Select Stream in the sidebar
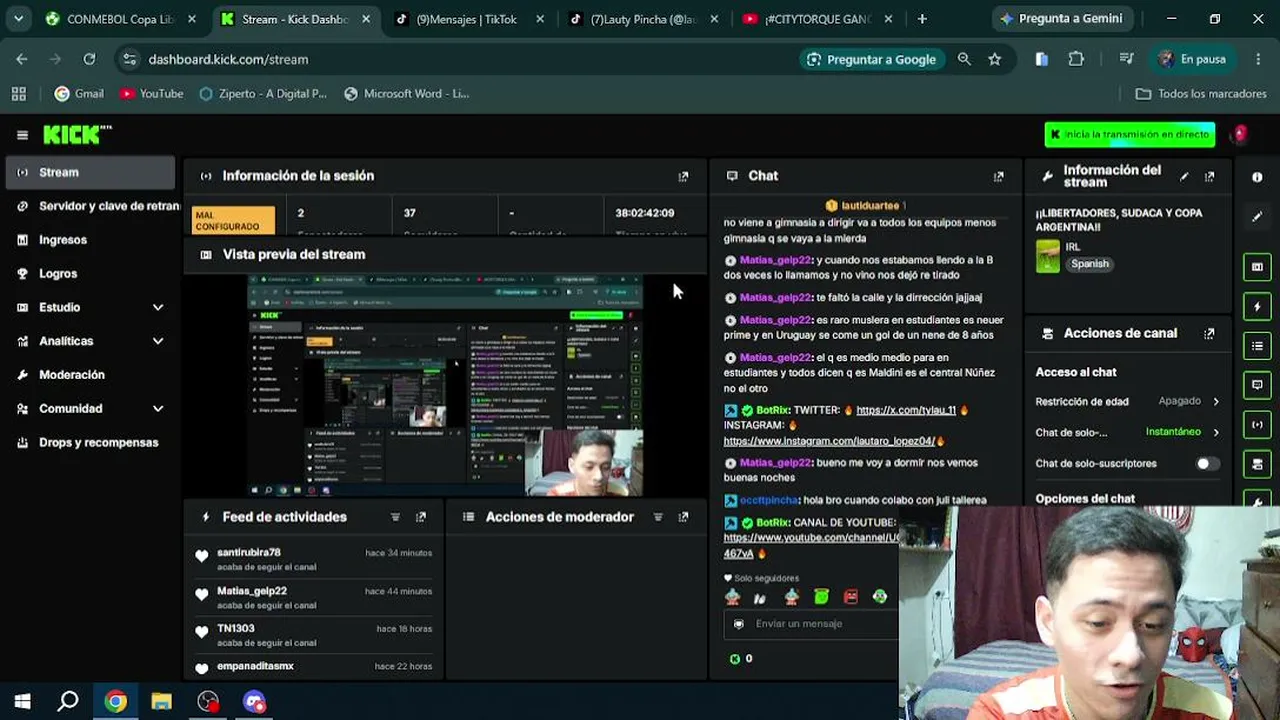Screen dimensions: 1280x720 click(x=90, y=173)
